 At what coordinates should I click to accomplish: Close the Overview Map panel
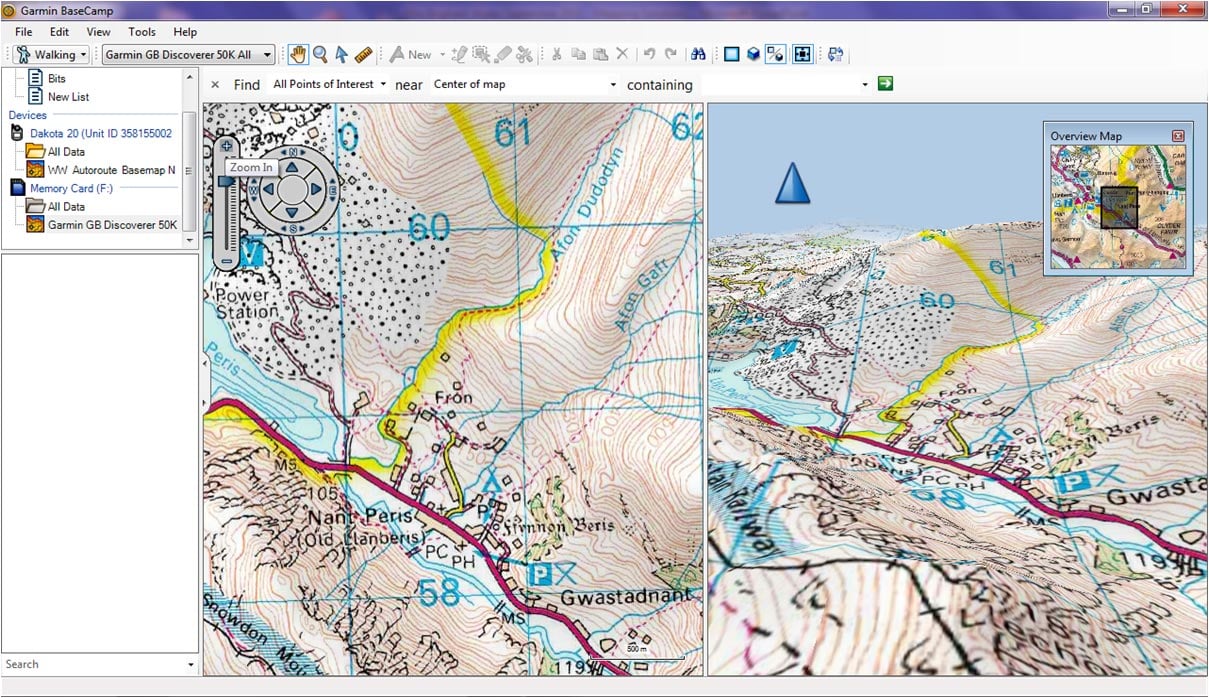coord(1178,136)
